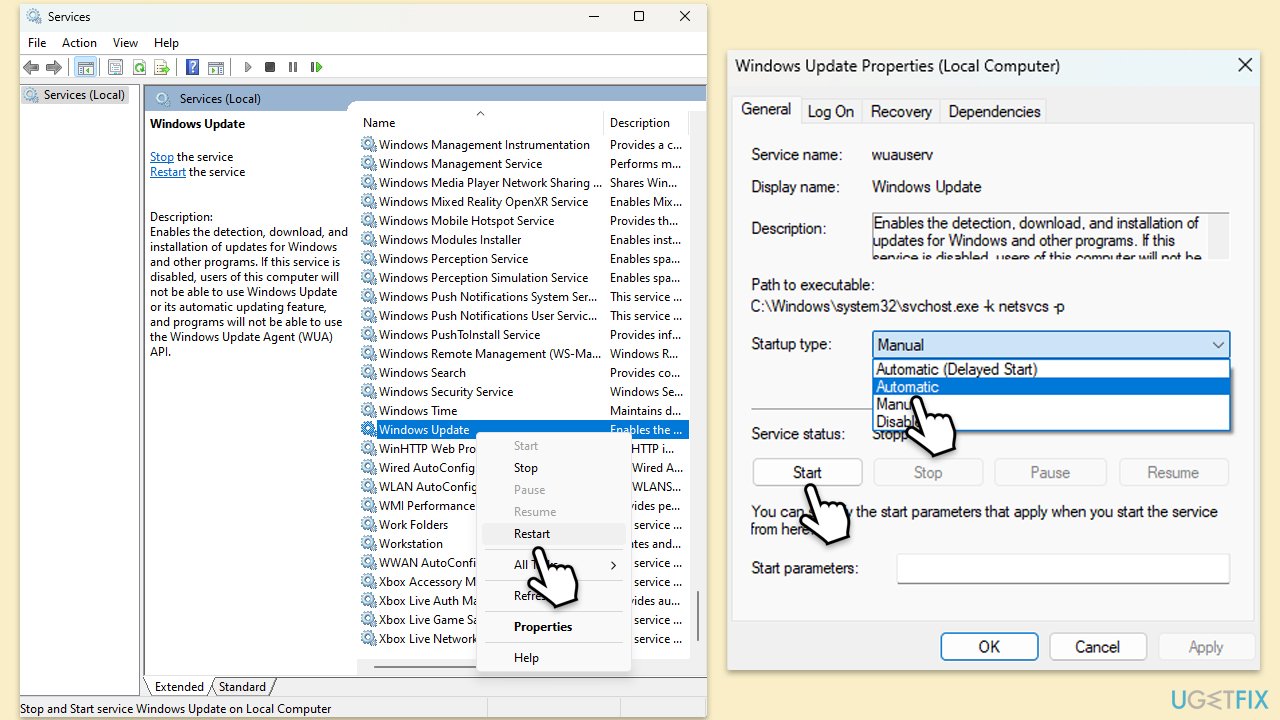
Task: Click the 'Restart the service' link
Action: pyautogui.click(x=168, y=172)
